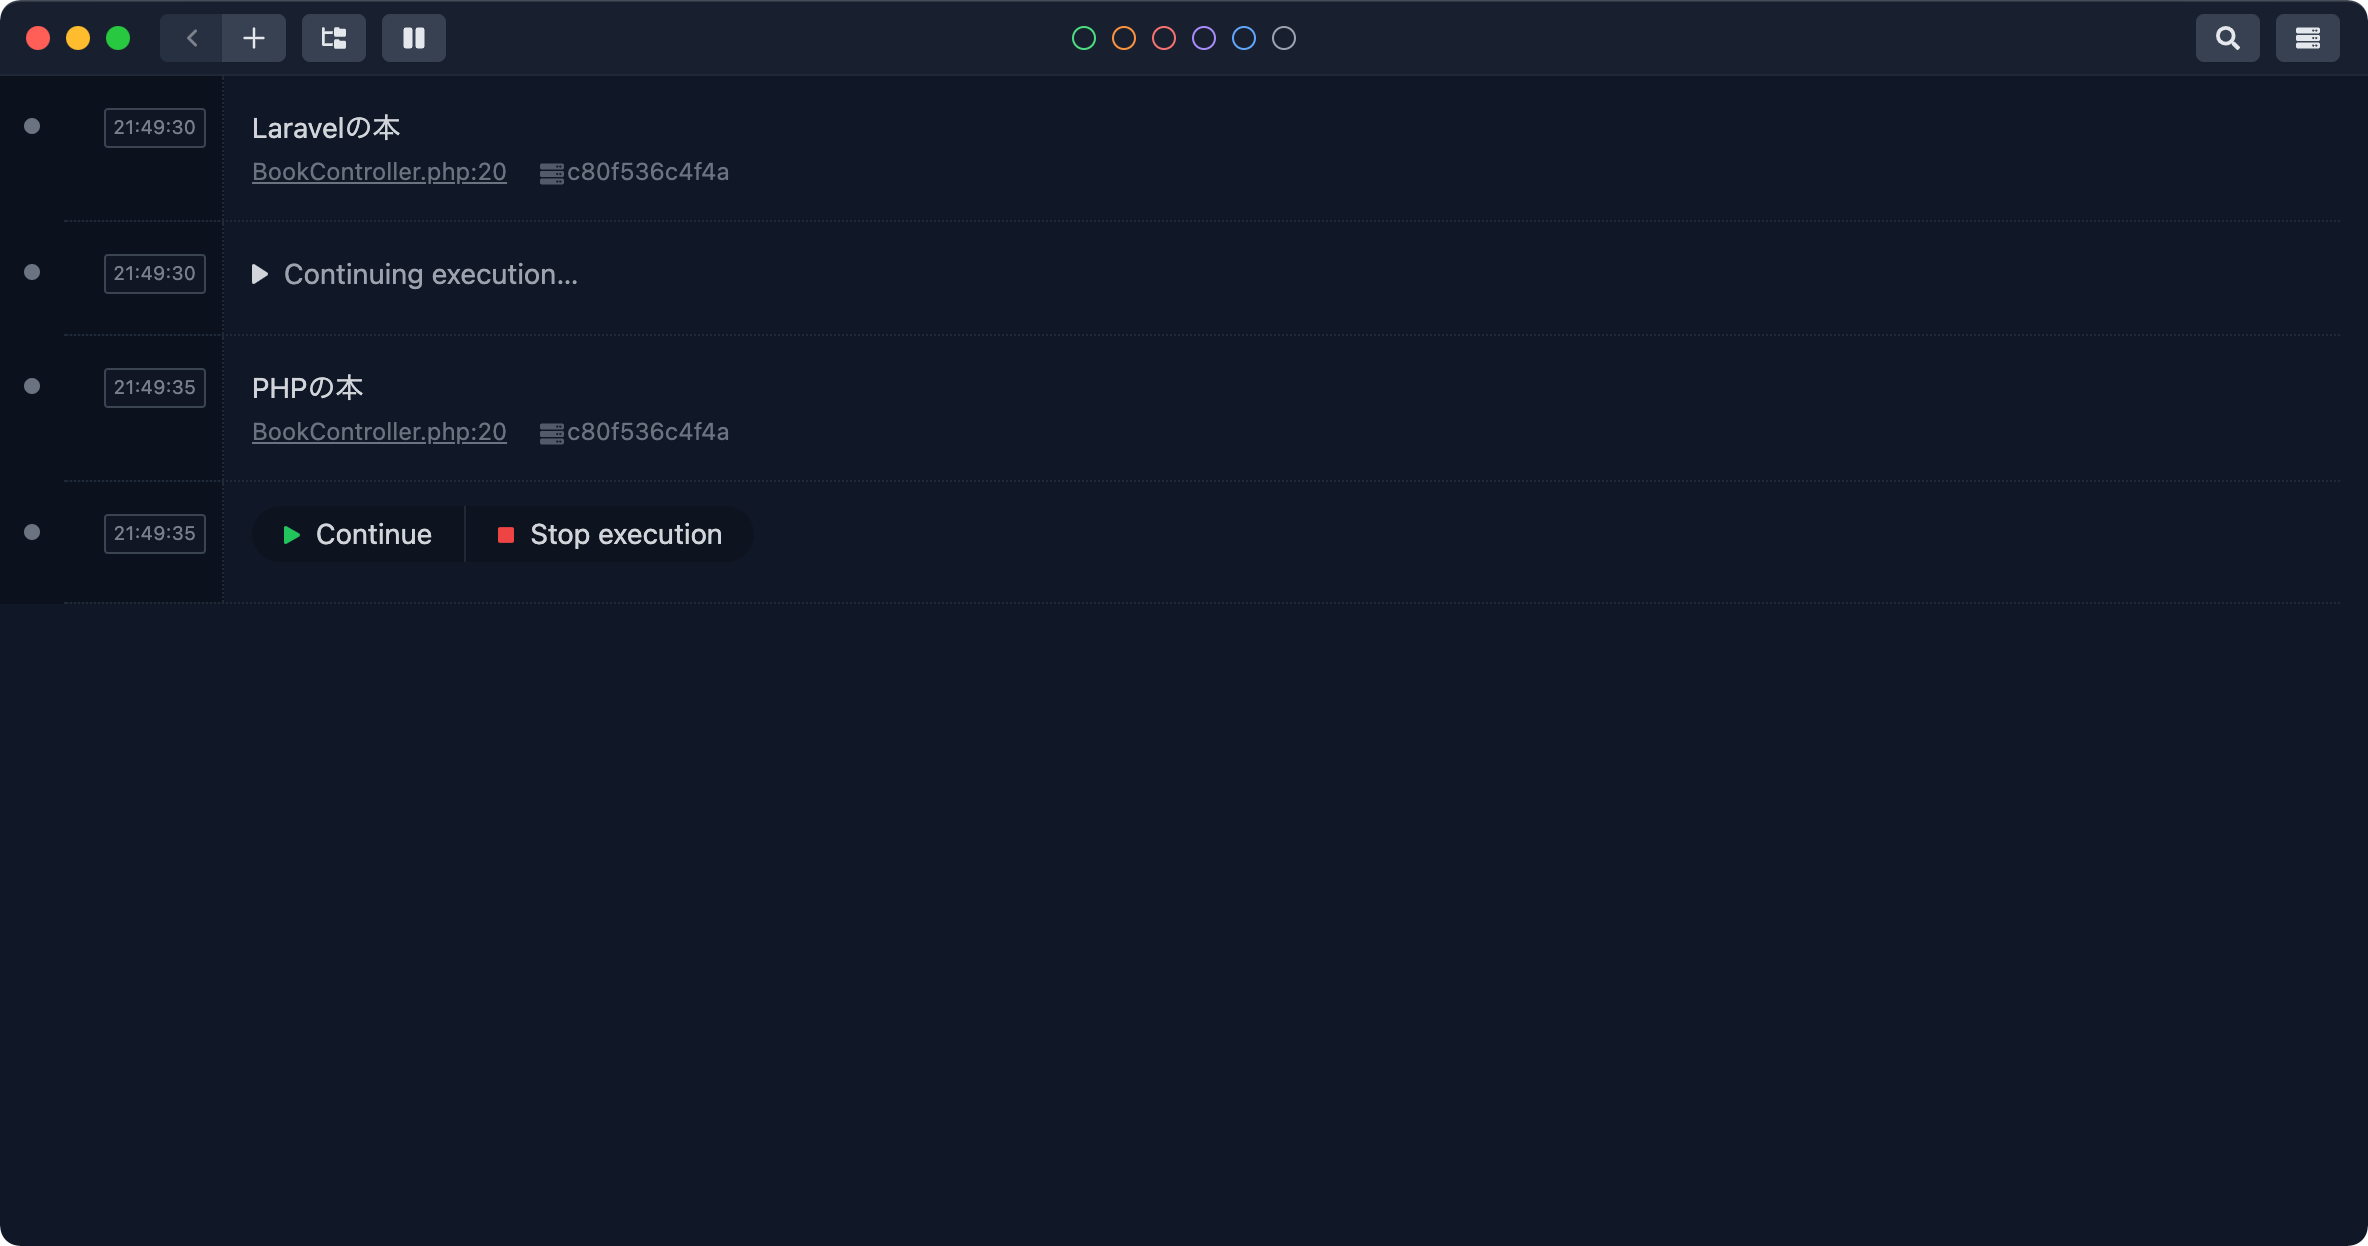Click the back chevron in the toolbar
Viewport: 2368px width, 1246px height.
tap(191, 38)
